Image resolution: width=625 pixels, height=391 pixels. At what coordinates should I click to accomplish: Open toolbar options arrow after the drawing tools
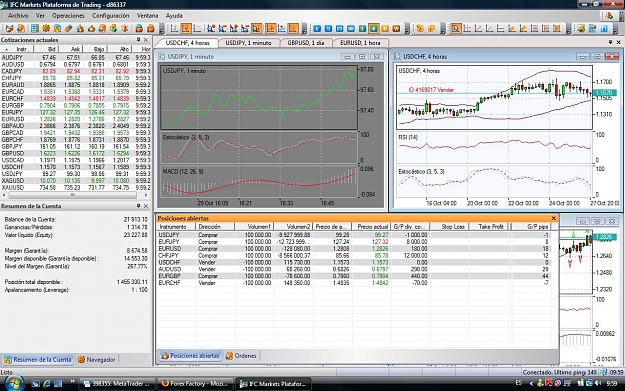568,29
